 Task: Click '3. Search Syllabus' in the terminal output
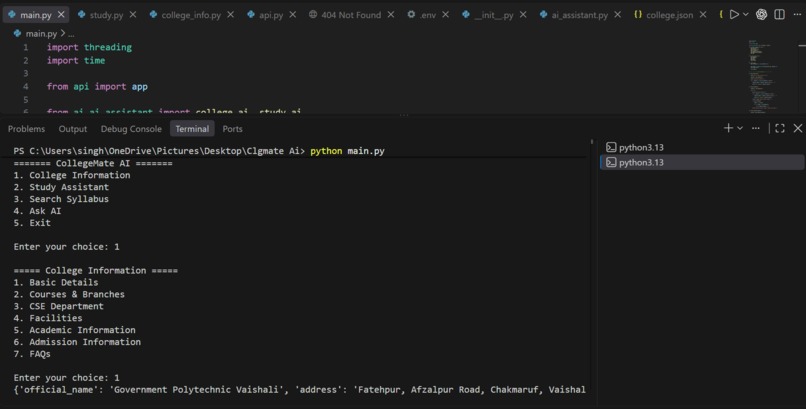[x=61, y=199]
